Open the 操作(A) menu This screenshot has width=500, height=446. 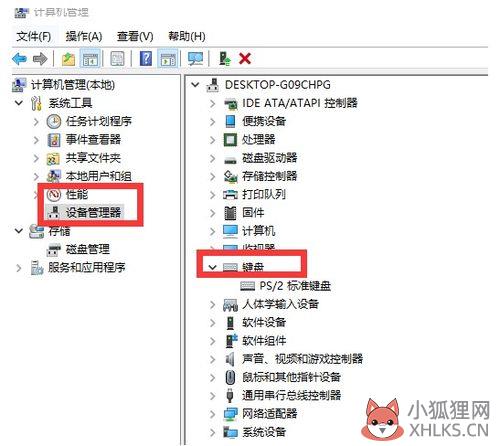(x=84, y=36)
